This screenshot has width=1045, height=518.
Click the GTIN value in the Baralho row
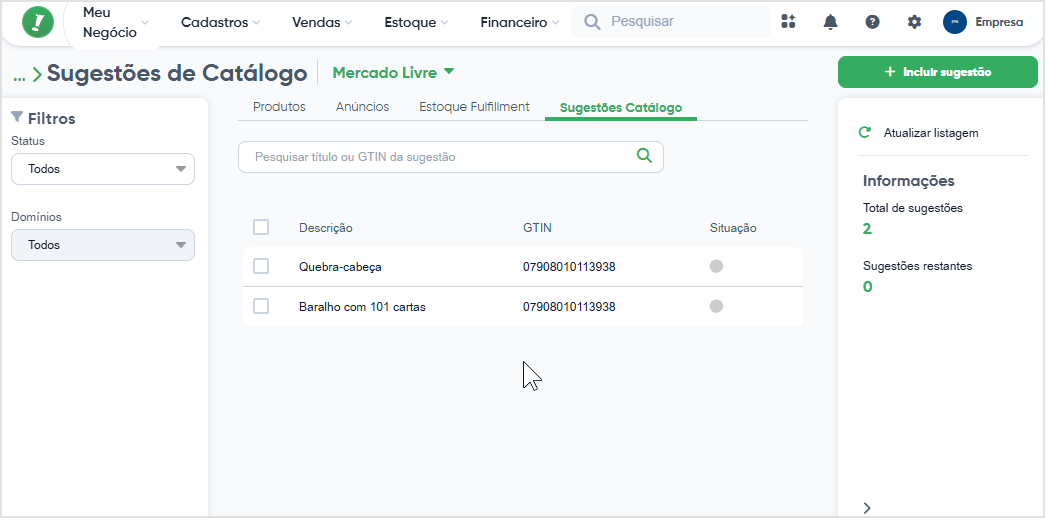569,307
